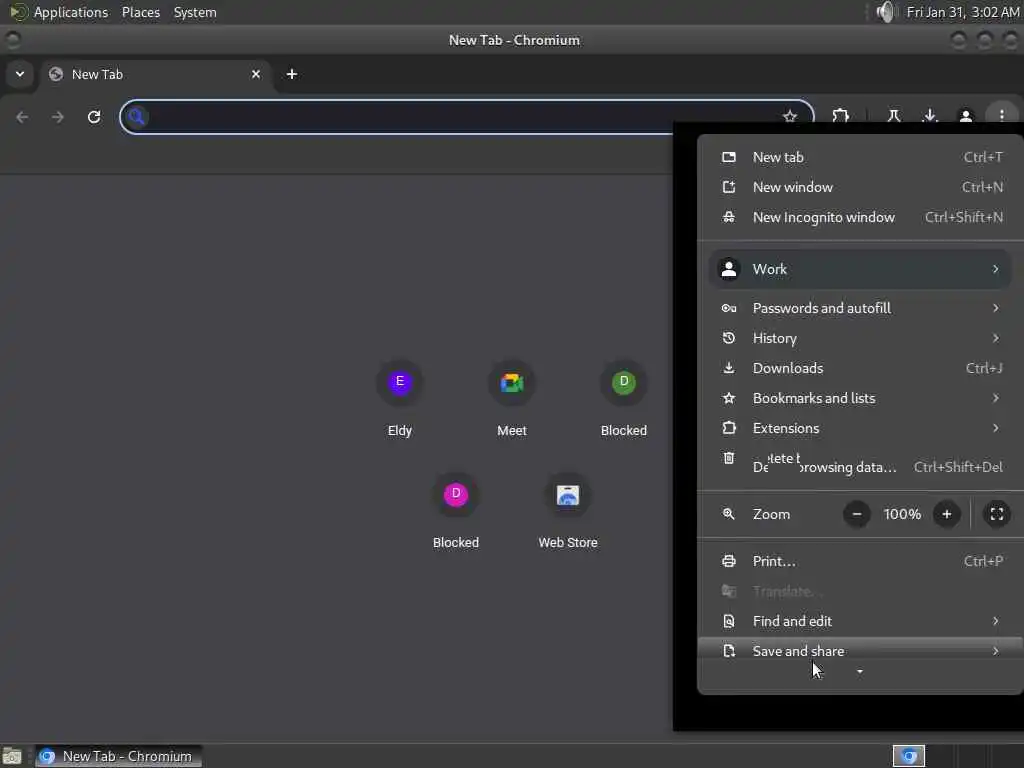Choose New window from the menu
This screenshot has height=768, width=1024.
859,187
